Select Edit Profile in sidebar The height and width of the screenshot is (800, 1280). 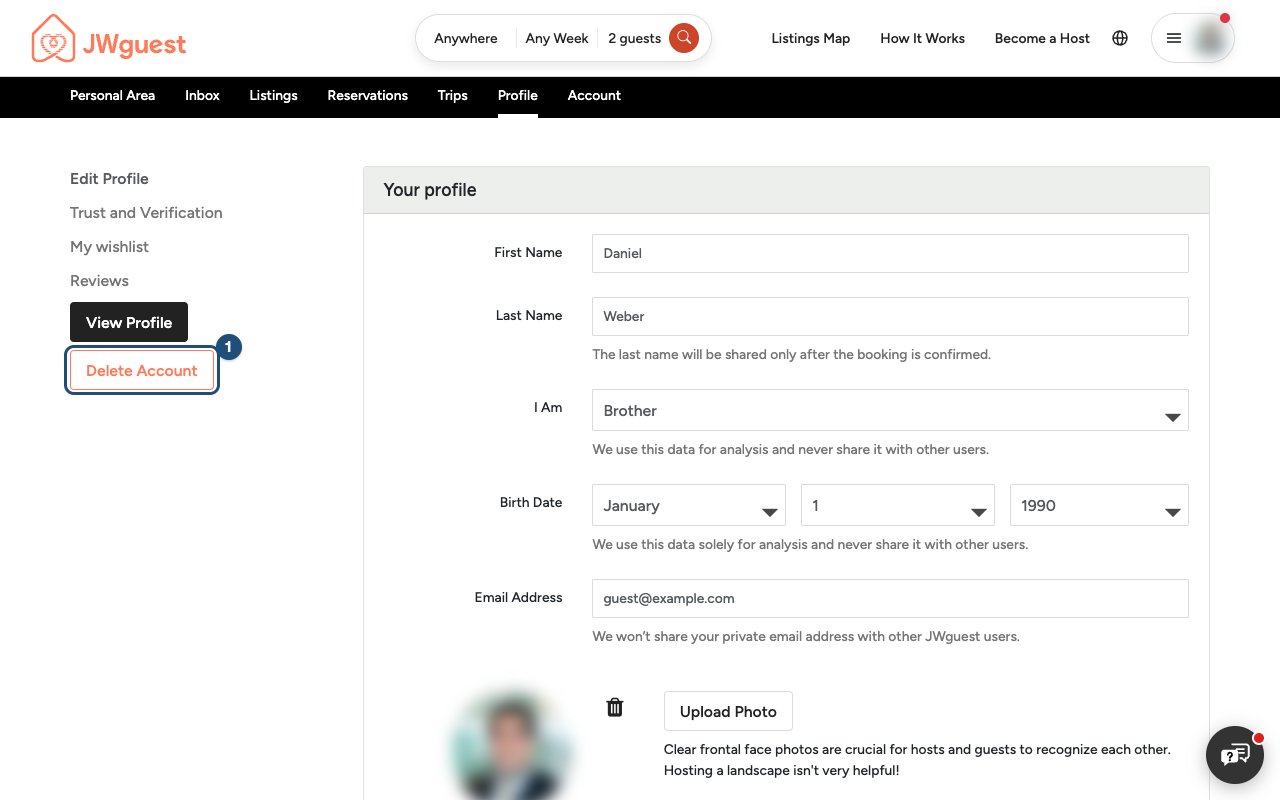109,179
